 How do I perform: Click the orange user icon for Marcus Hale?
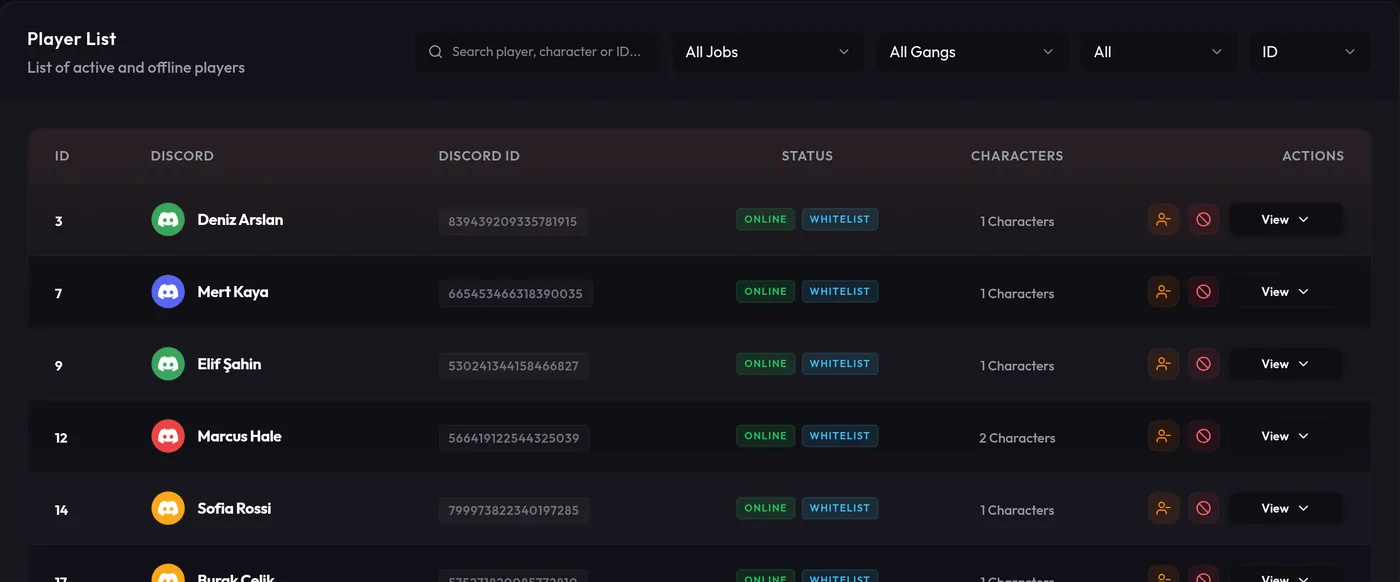click(1163, 436)
